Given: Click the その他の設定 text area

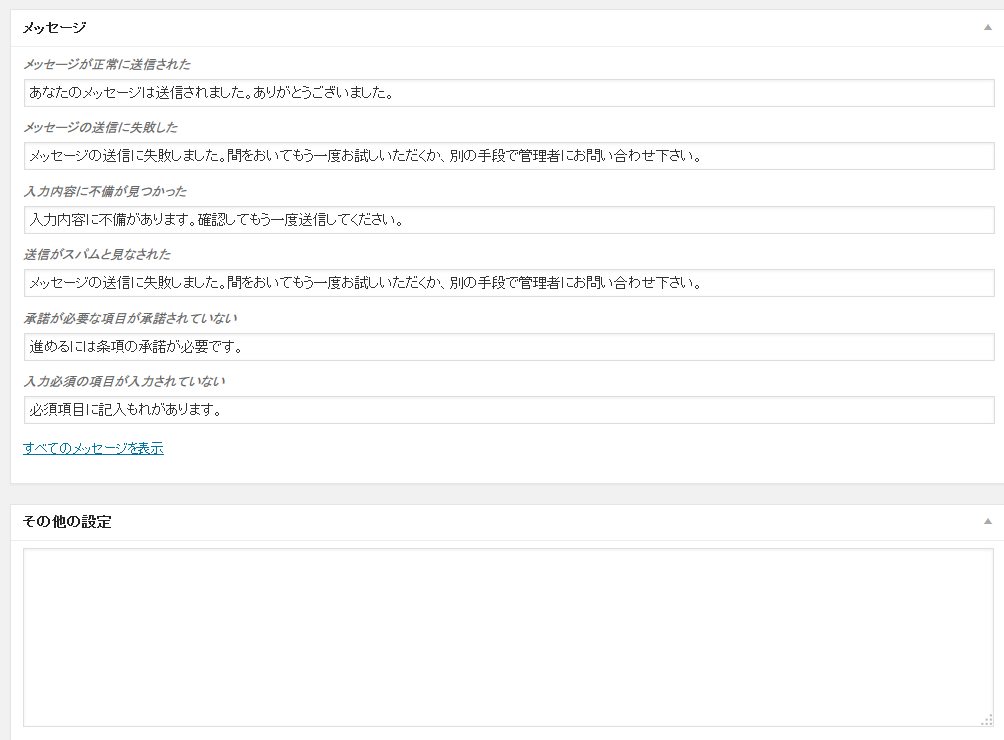Looking at the screenshot, I should point(508,638).
